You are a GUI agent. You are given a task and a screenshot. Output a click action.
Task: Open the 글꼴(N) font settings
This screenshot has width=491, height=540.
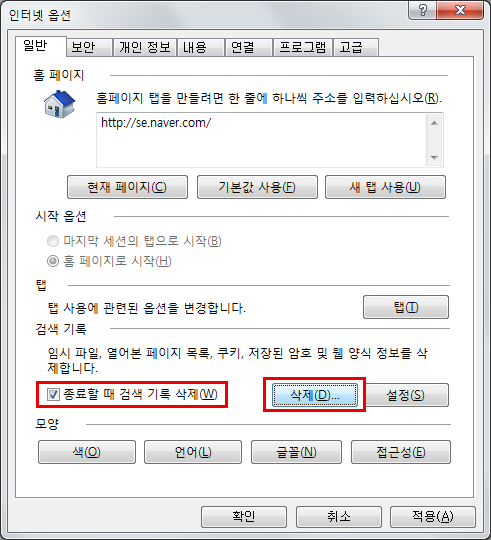[x=296, y=452]
